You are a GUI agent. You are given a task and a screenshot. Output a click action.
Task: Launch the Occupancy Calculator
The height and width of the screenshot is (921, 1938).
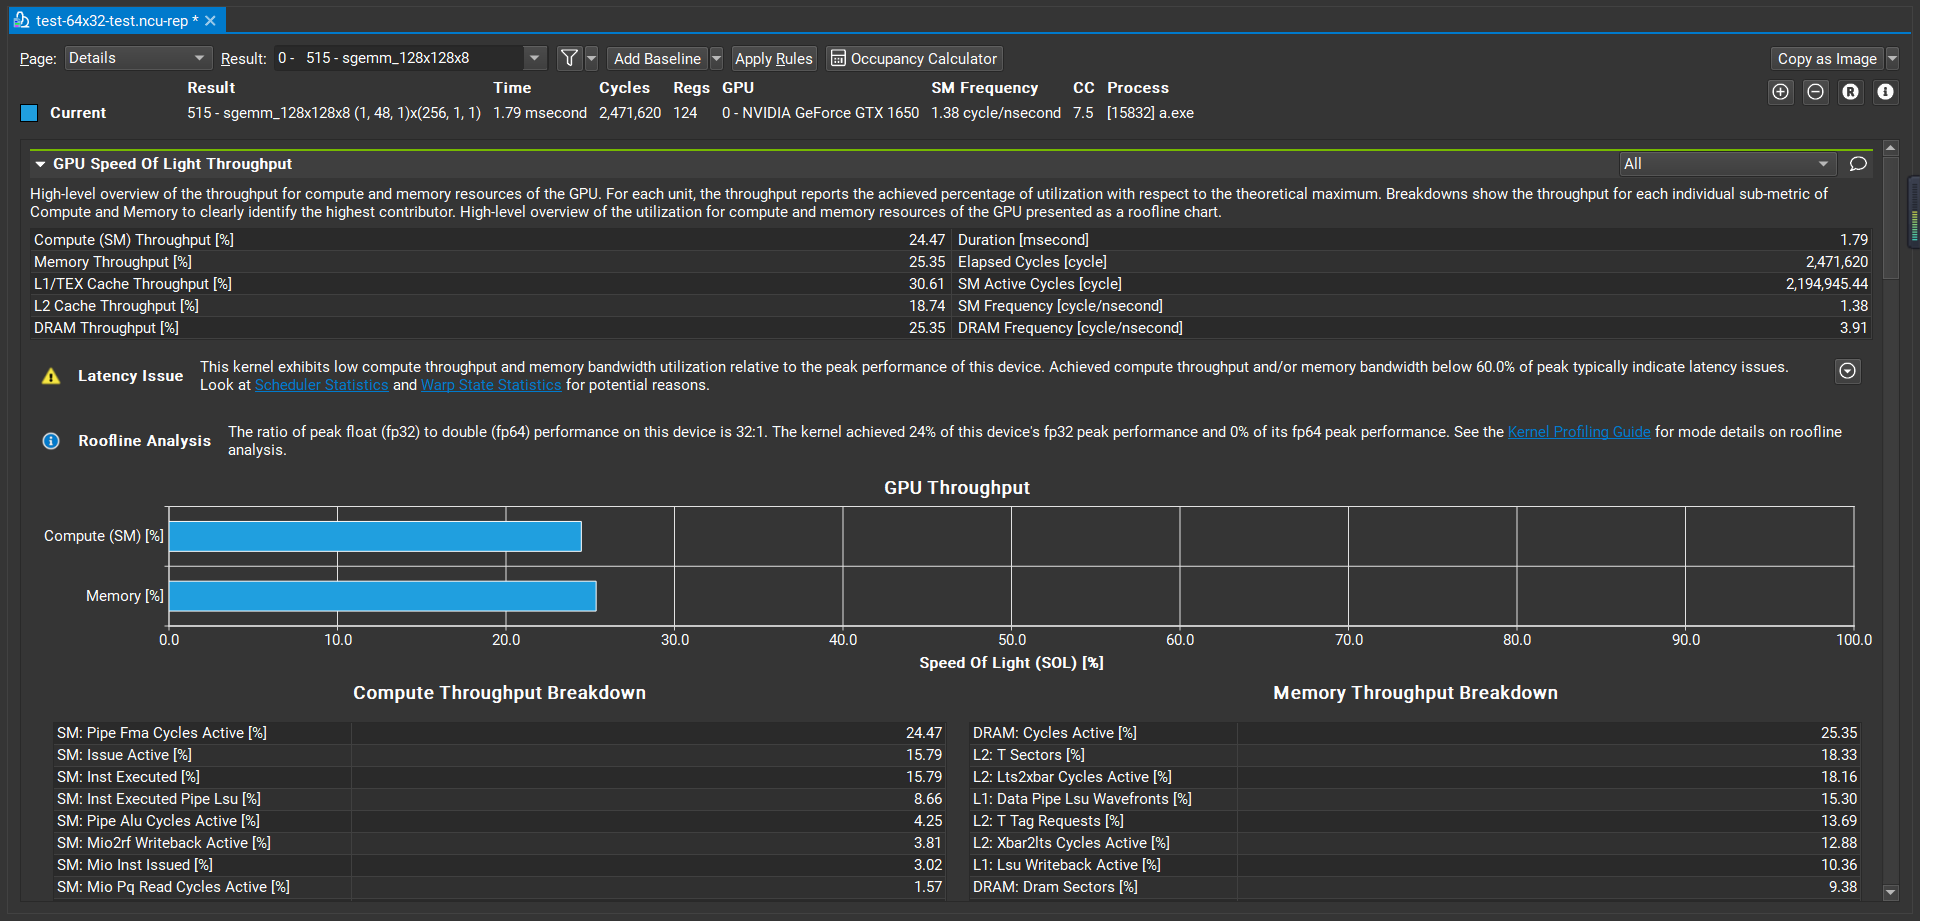pos(913,58)
